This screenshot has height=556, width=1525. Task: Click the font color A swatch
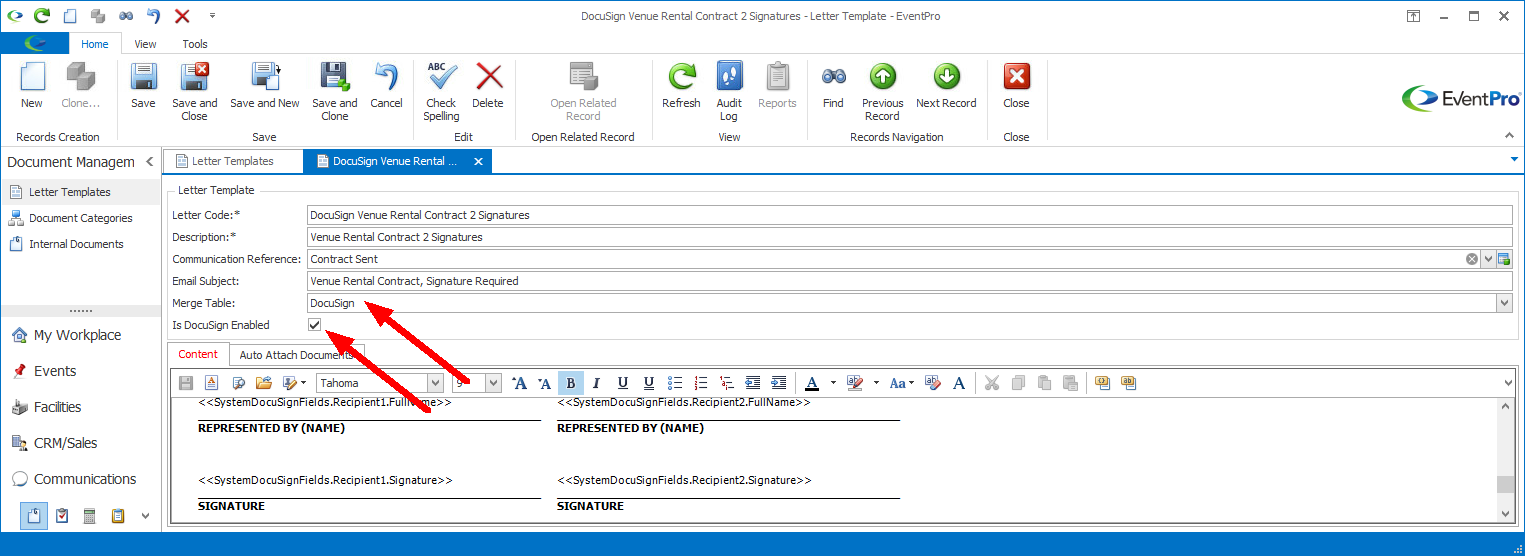(x=812, y=383)
